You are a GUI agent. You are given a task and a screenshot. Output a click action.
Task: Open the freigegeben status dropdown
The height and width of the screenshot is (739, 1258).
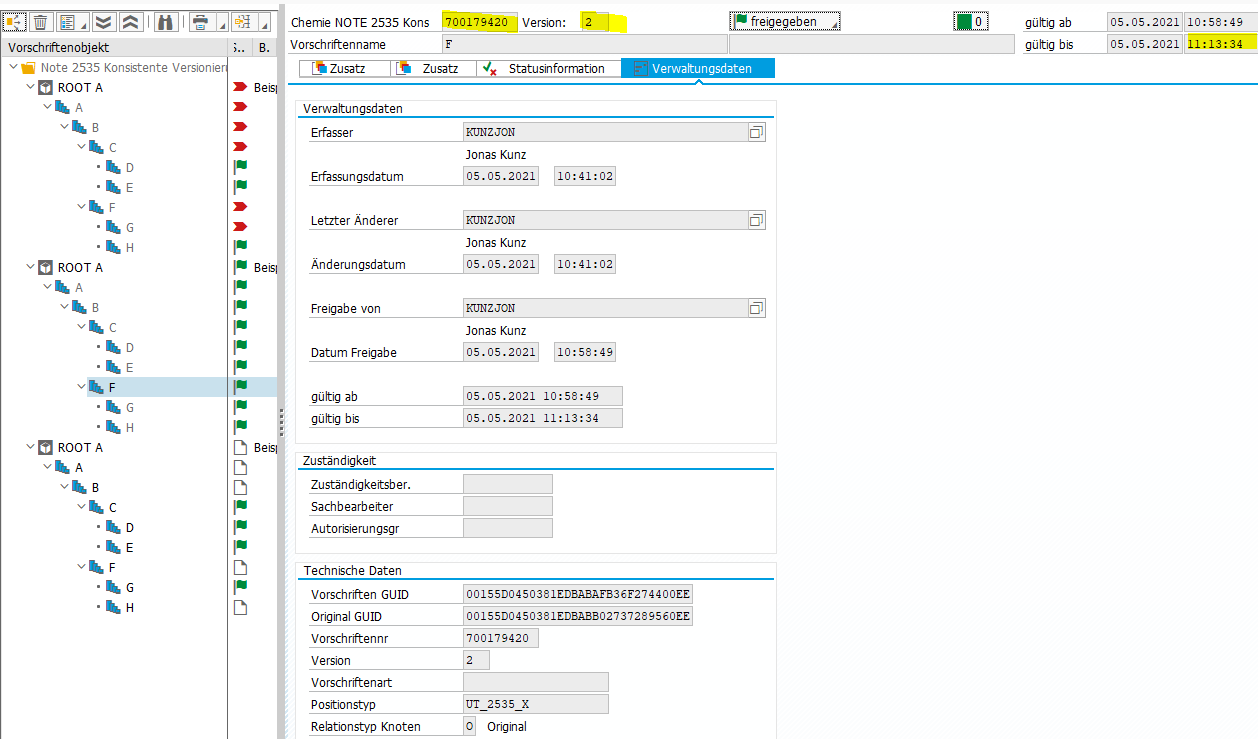point(786,22)
